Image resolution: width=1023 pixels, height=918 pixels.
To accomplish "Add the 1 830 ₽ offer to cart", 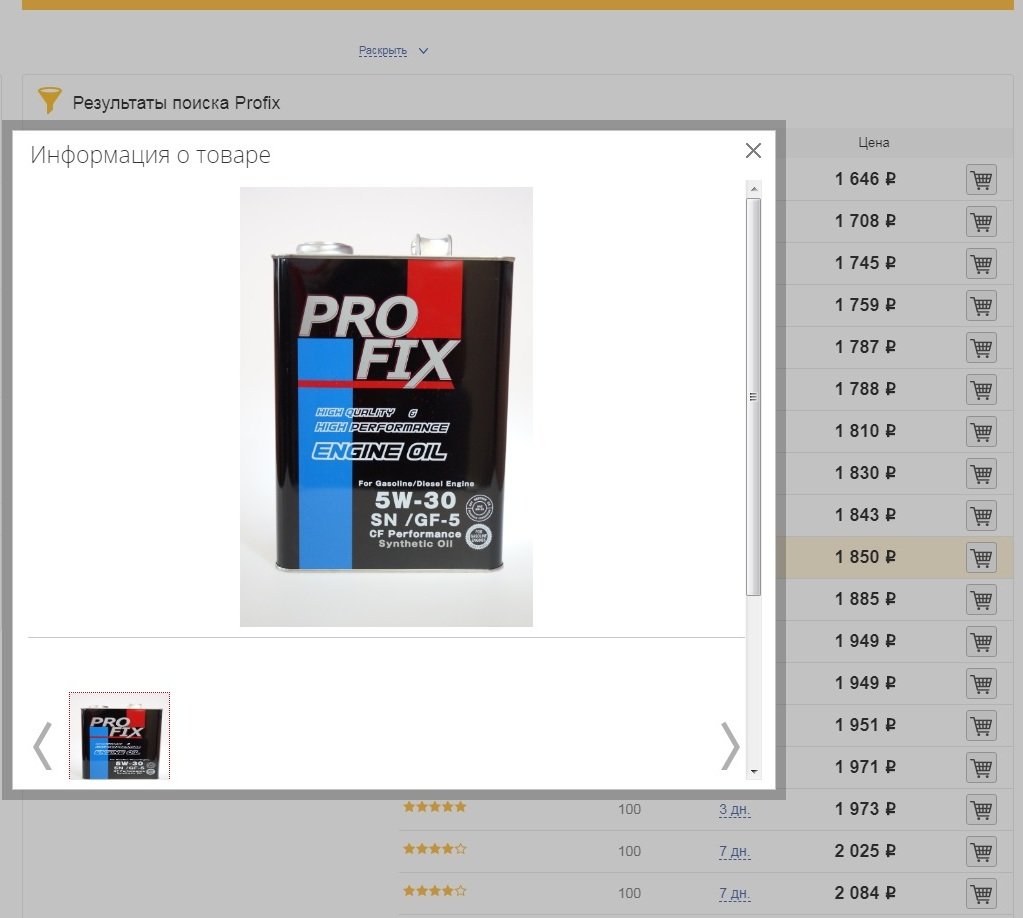I will [x=981, y=473].
